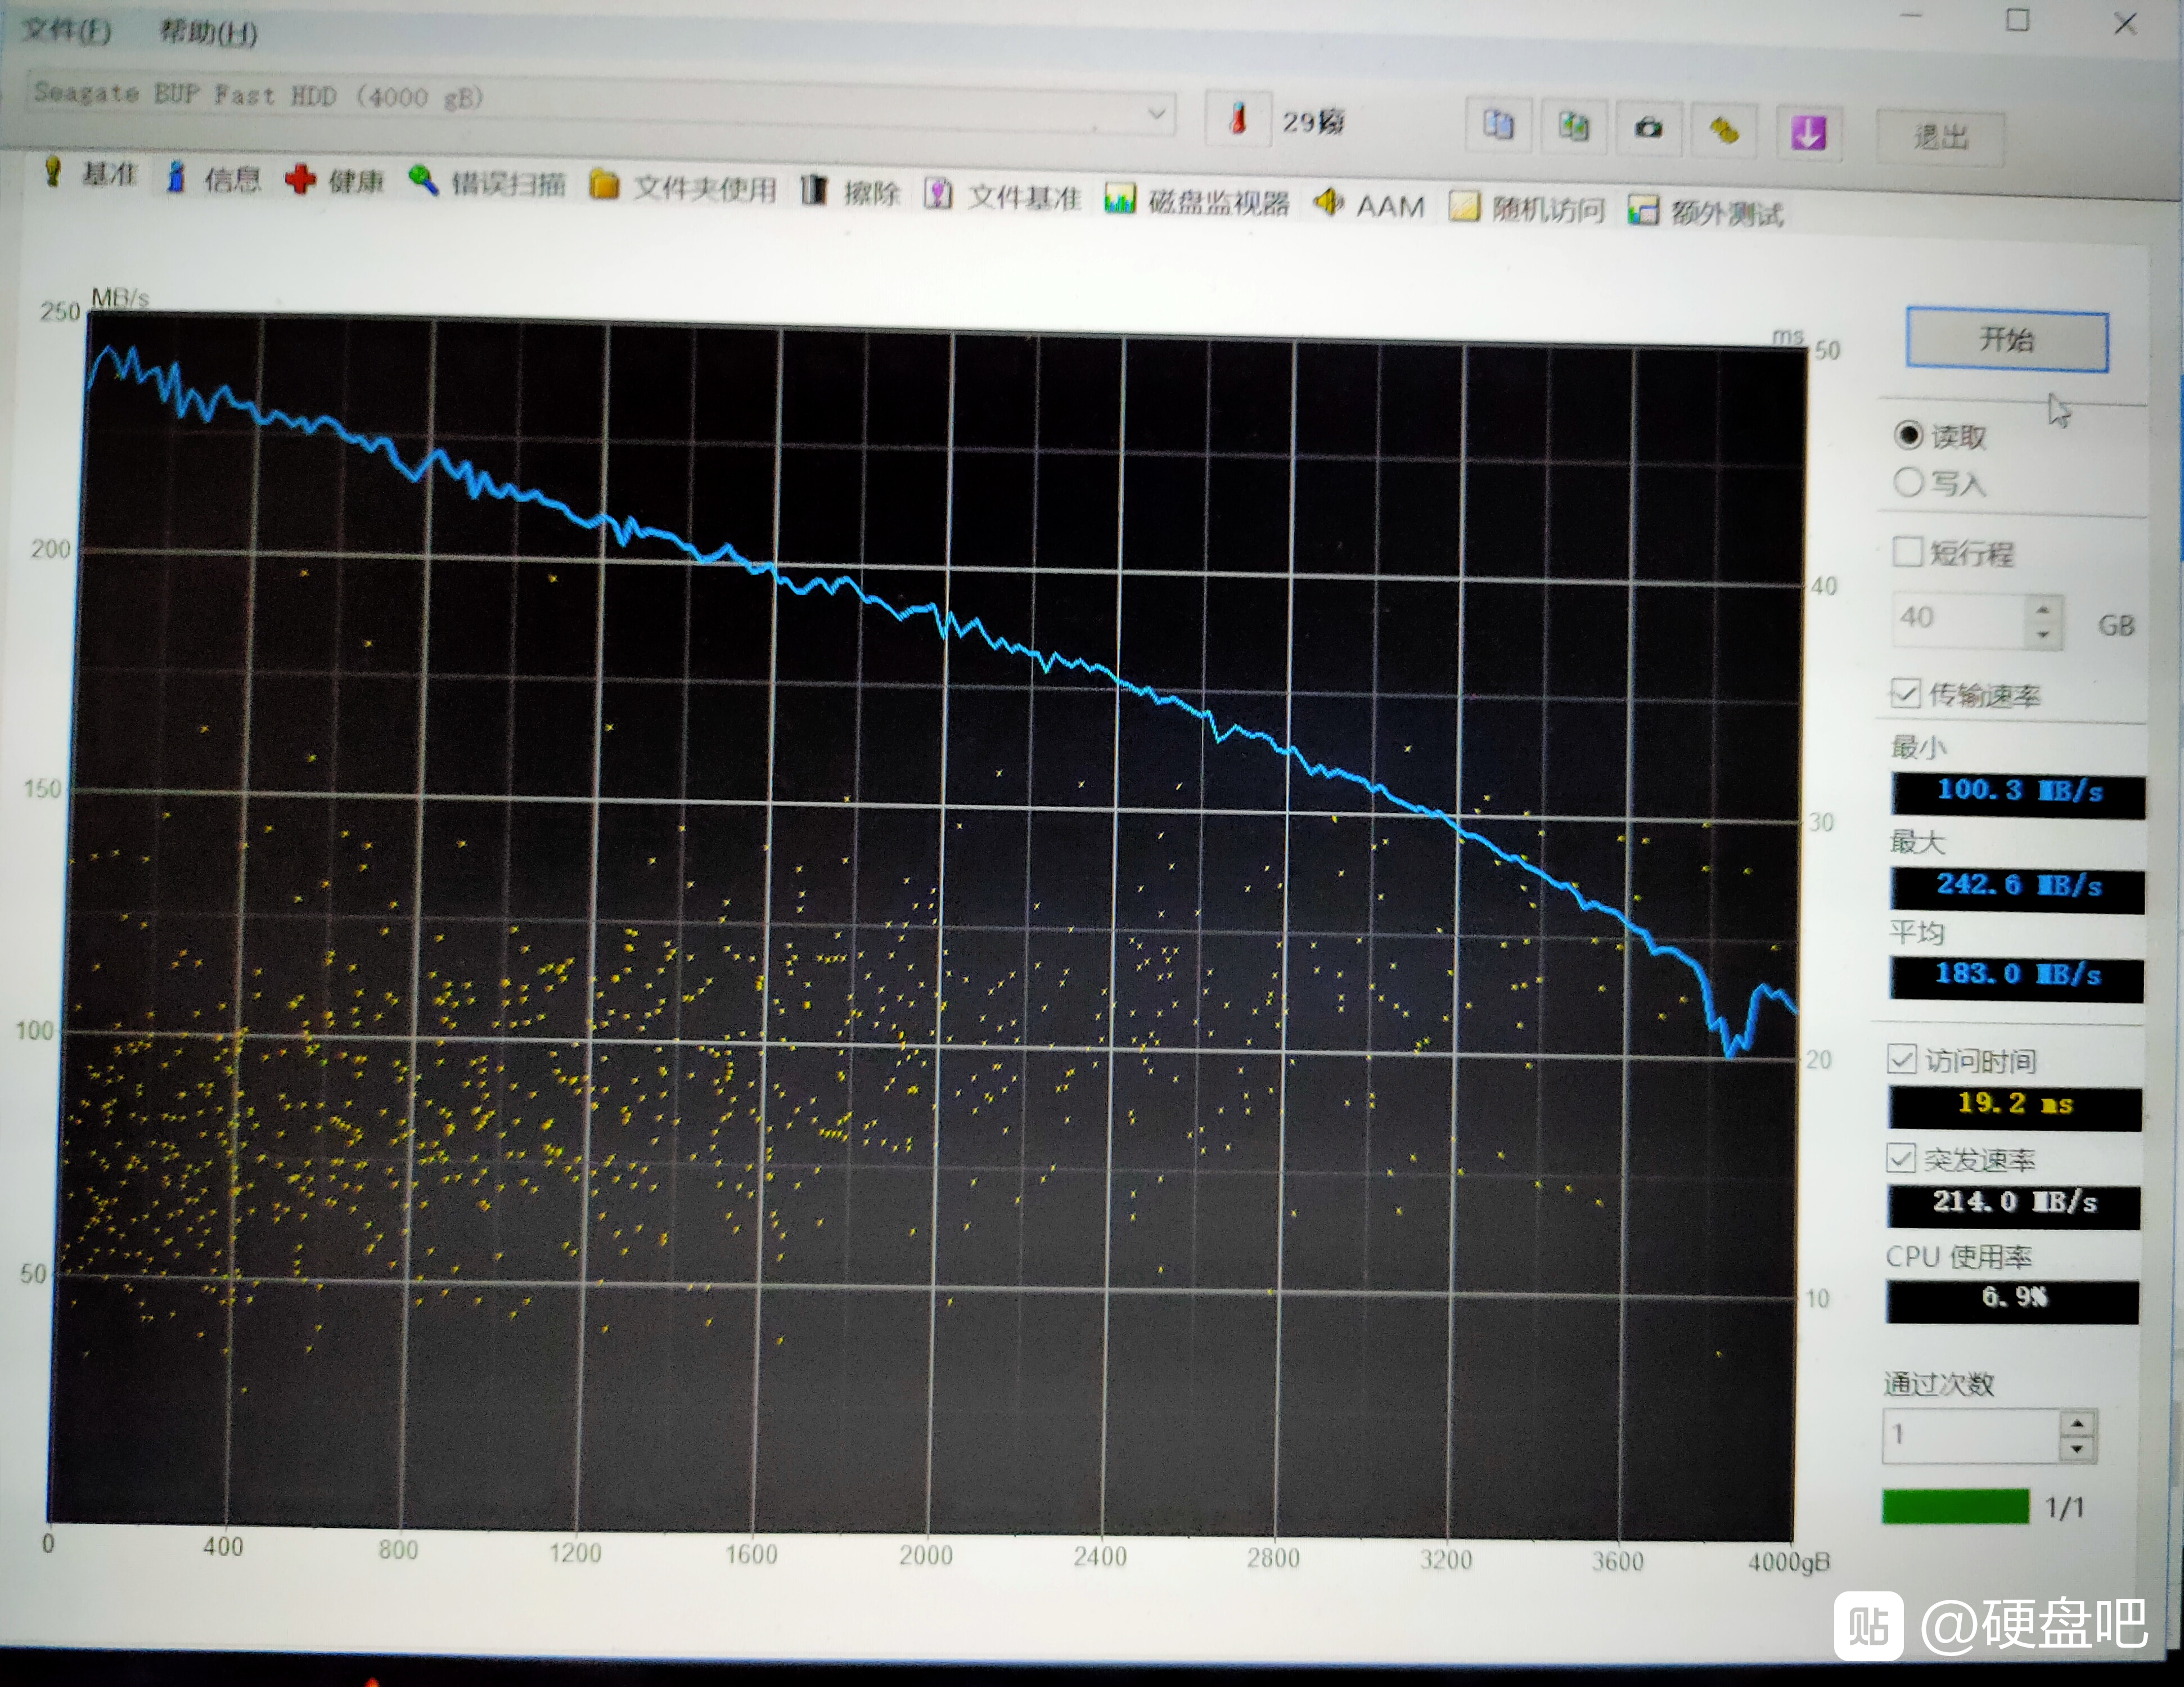2184x1687 pixels.
Task: Maximize the HD Tune window
Action: click(2018, 20)
